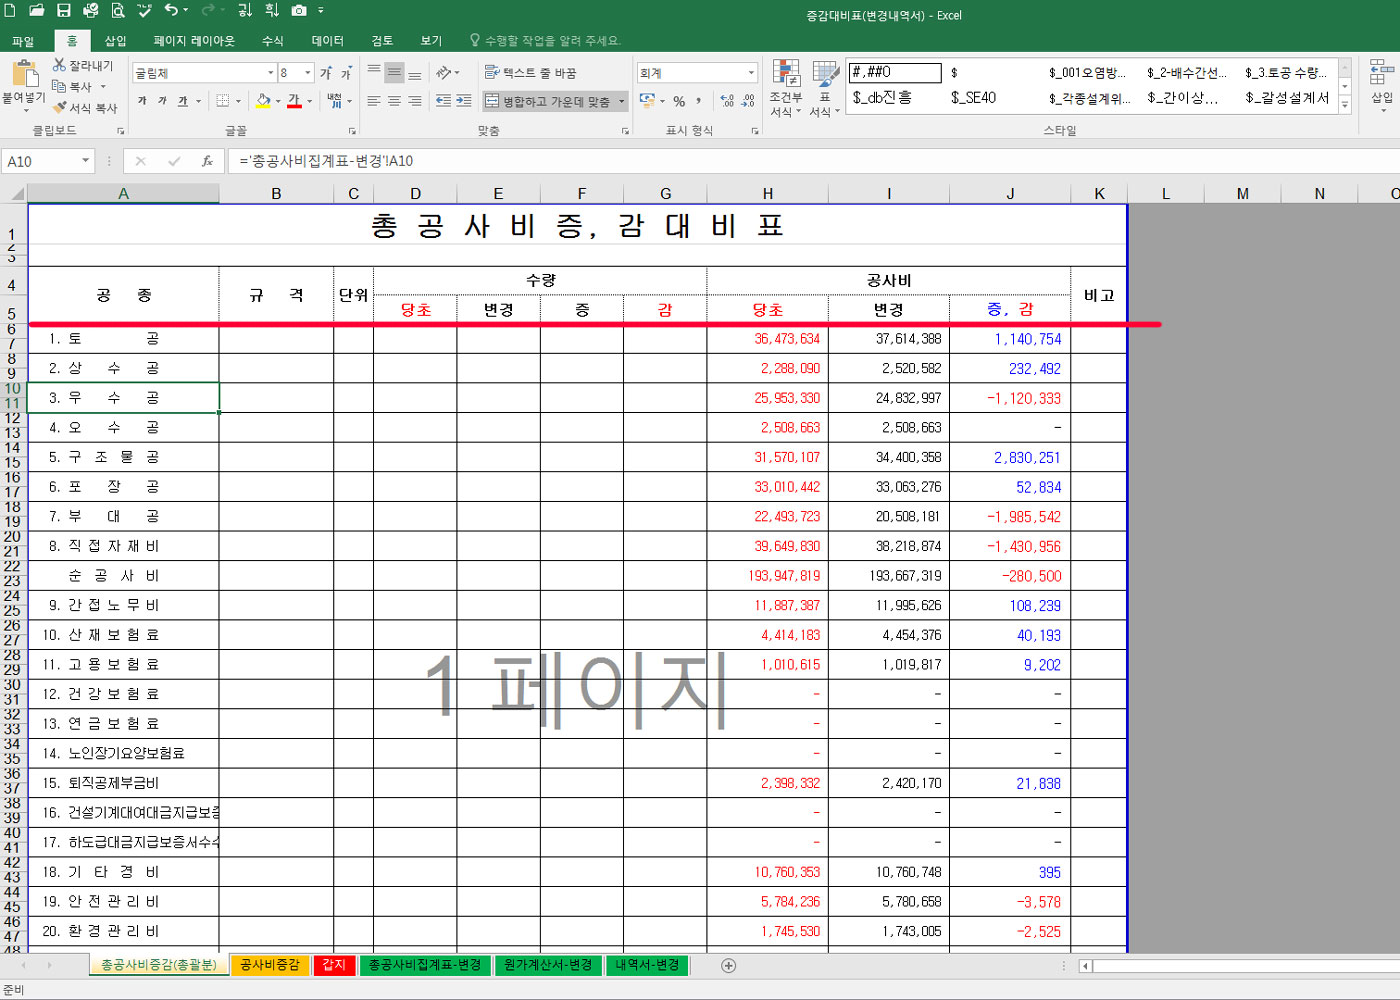
Task: Expand the font color dropdown arrow
Action: 309,101
